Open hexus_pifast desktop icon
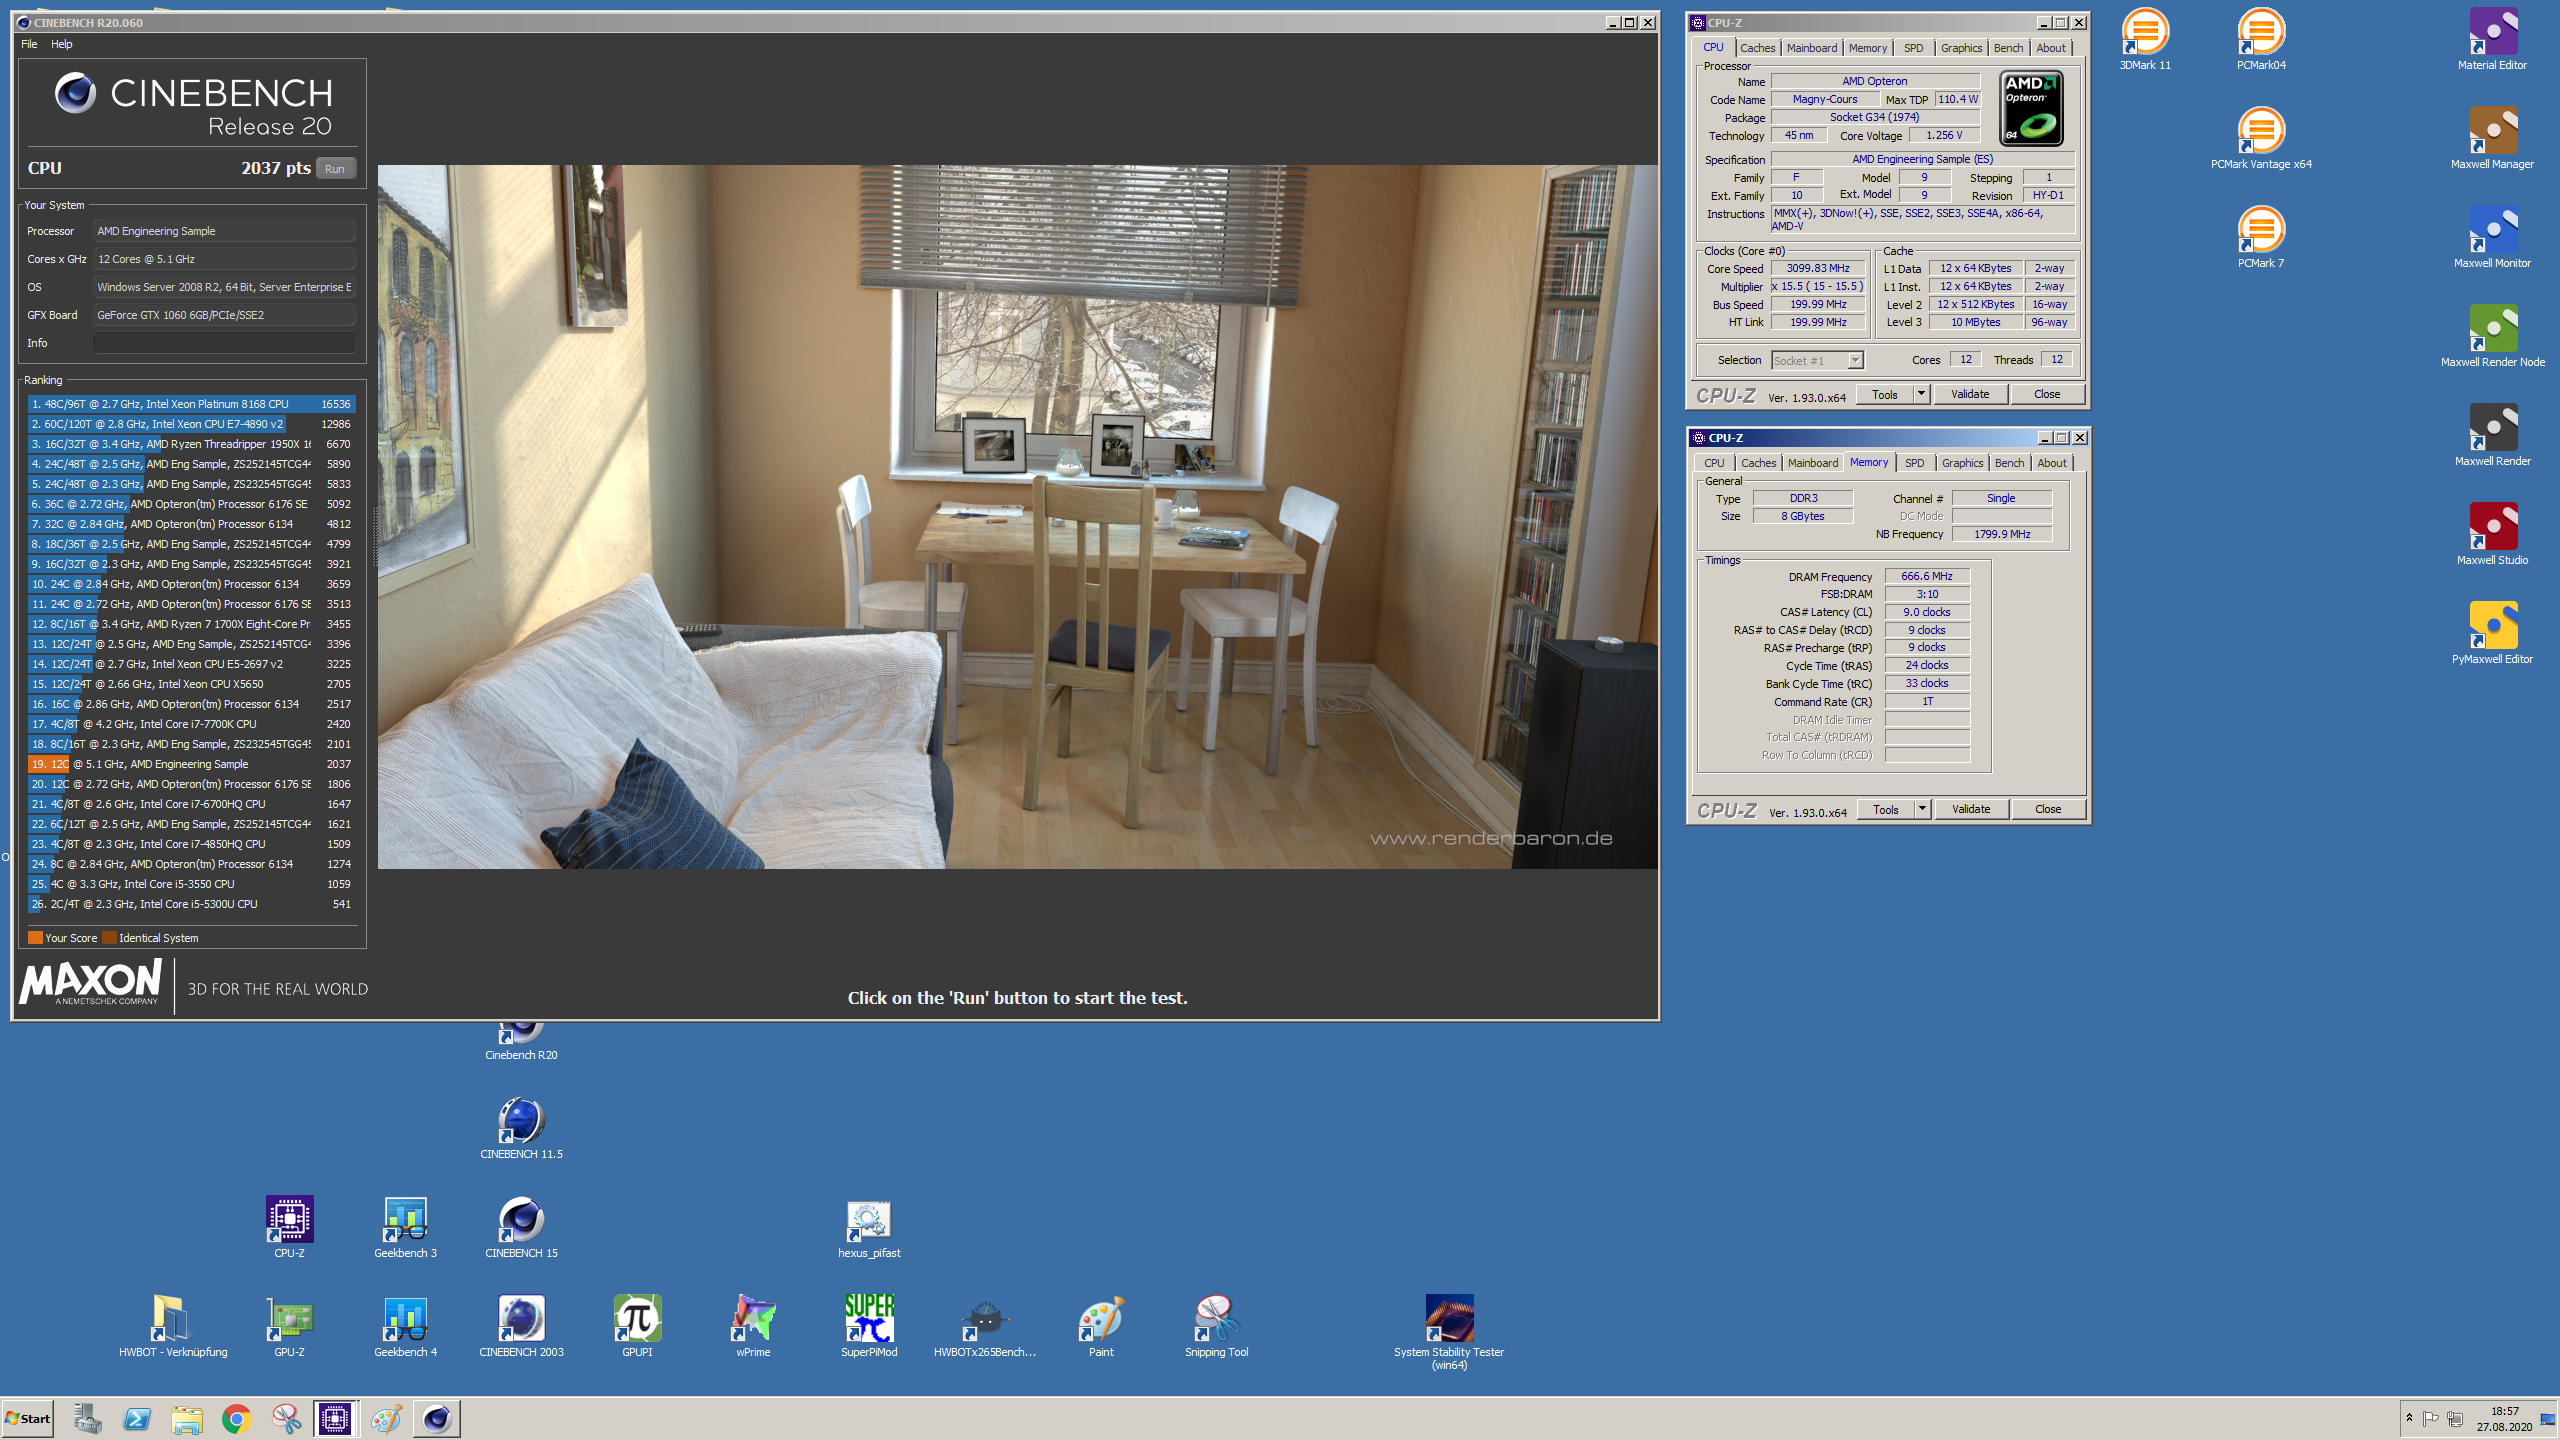This screenshot has width=2560, height=1440. (869, 1227)
